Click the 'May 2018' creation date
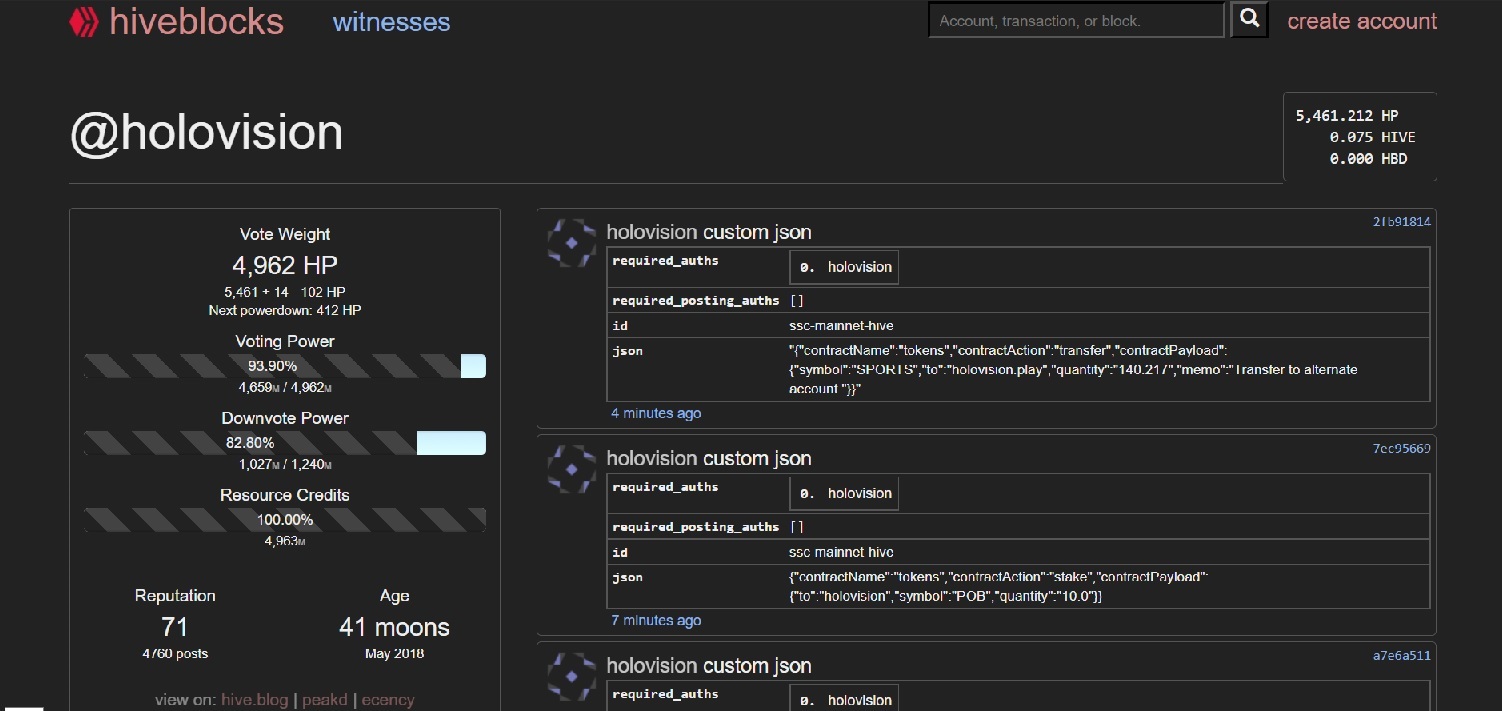Screen dimensions: 1502x711 [x=394, y=654]
